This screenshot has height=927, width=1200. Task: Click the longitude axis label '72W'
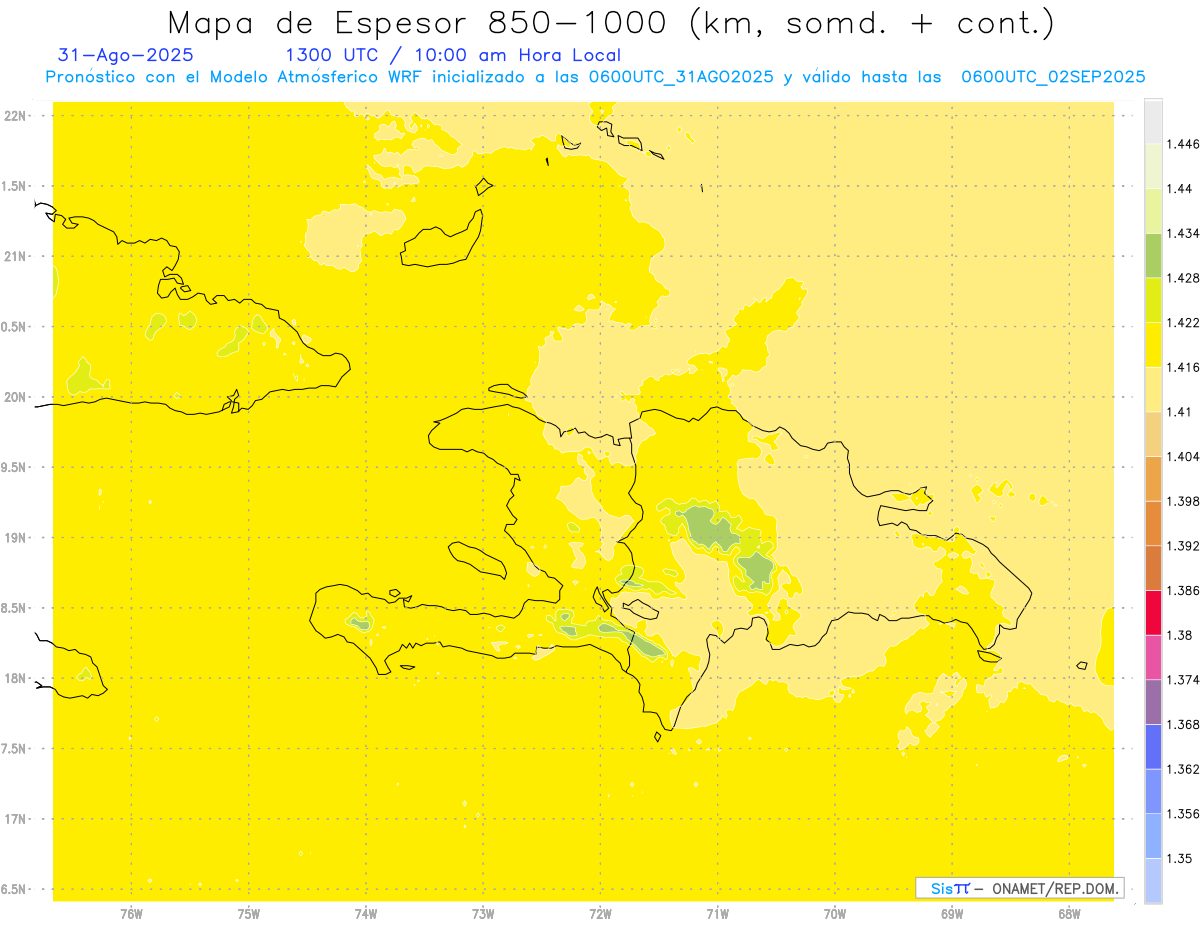click(600, 913)
